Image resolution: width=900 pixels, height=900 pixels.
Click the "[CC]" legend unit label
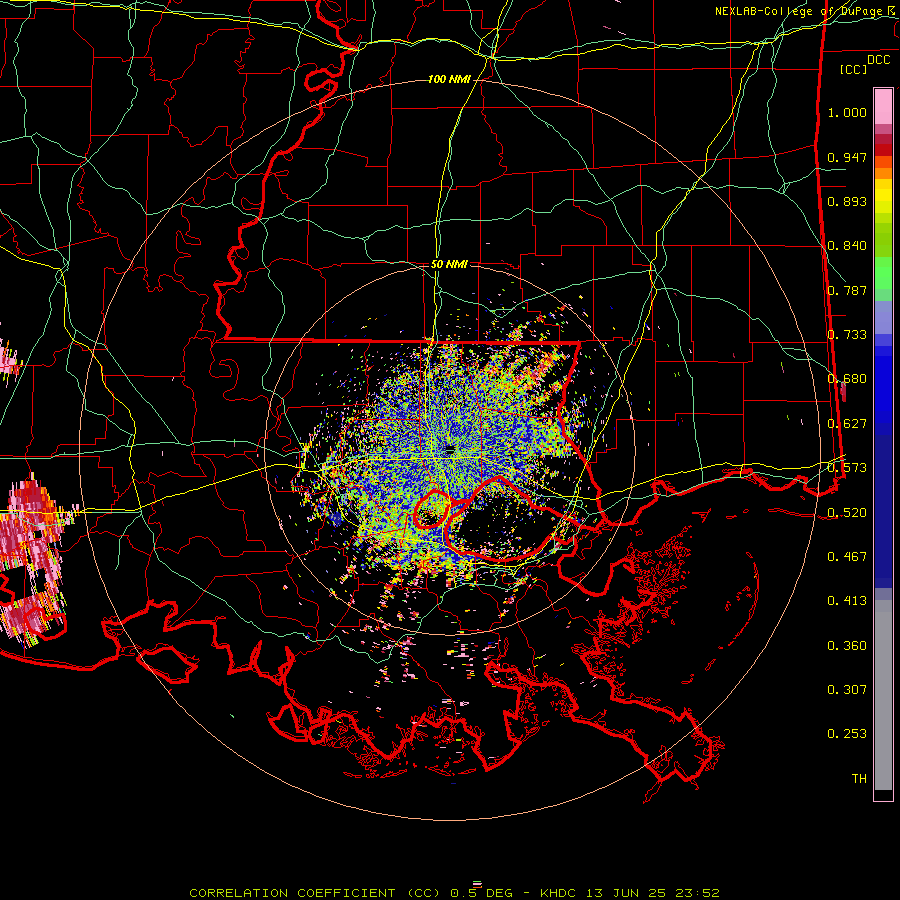coord(854,69)
